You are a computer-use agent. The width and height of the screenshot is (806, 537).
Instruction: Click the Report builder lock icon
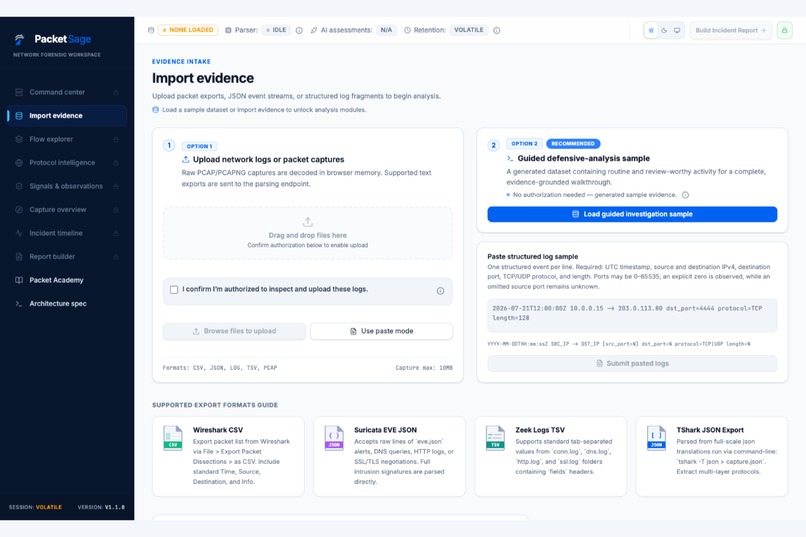[x=116, y=257]
